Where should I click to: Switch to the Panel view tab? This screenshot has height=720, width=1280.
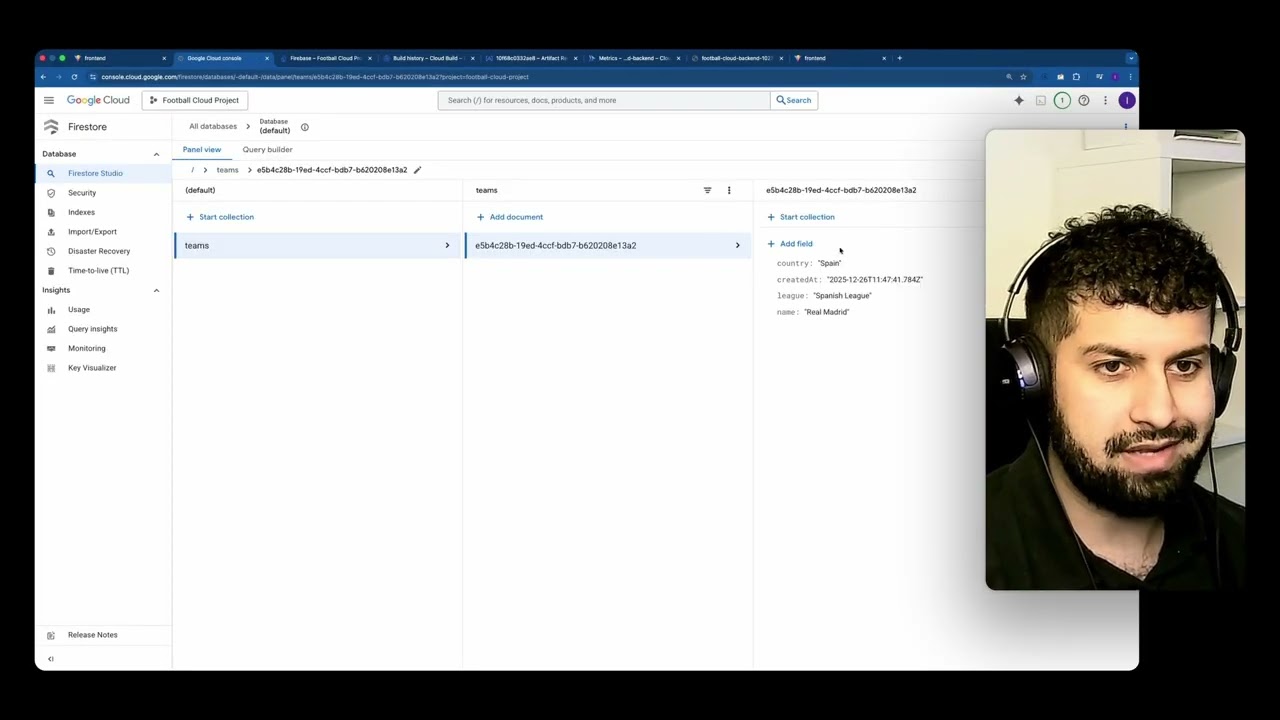point(202,149)
